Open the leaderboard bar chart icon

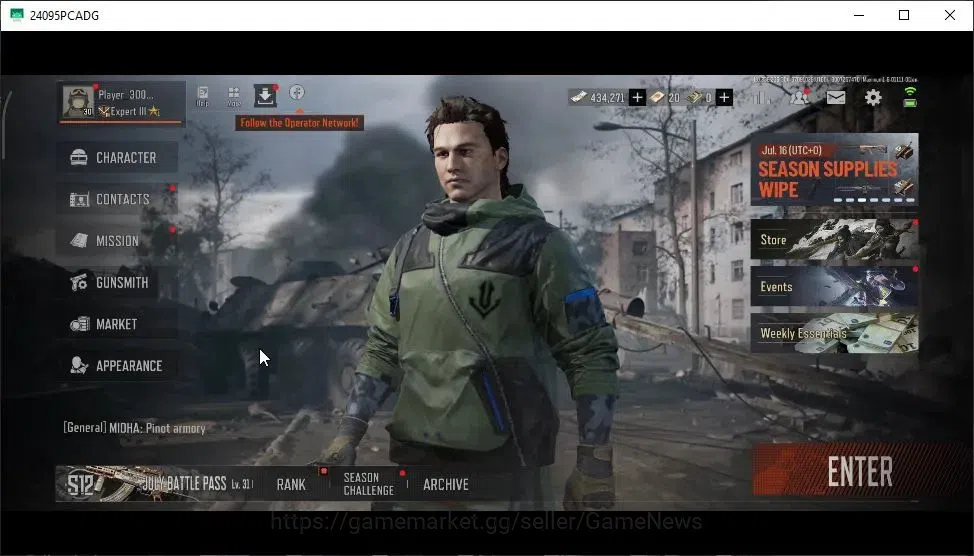pos(761,98)
